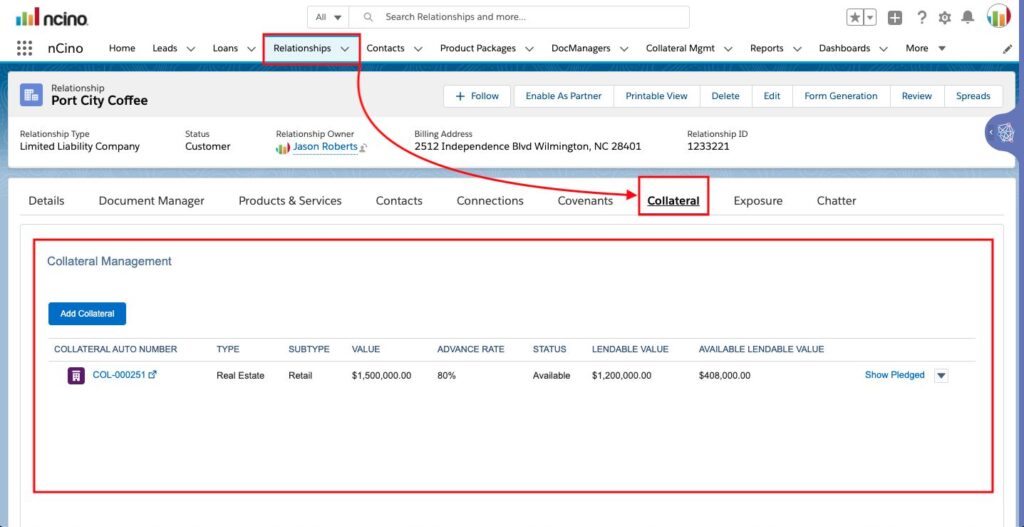This screenshot has width=1024, height=527.
Task: Click the 80% advance rate cell
Action: click(x=447, y=375)
